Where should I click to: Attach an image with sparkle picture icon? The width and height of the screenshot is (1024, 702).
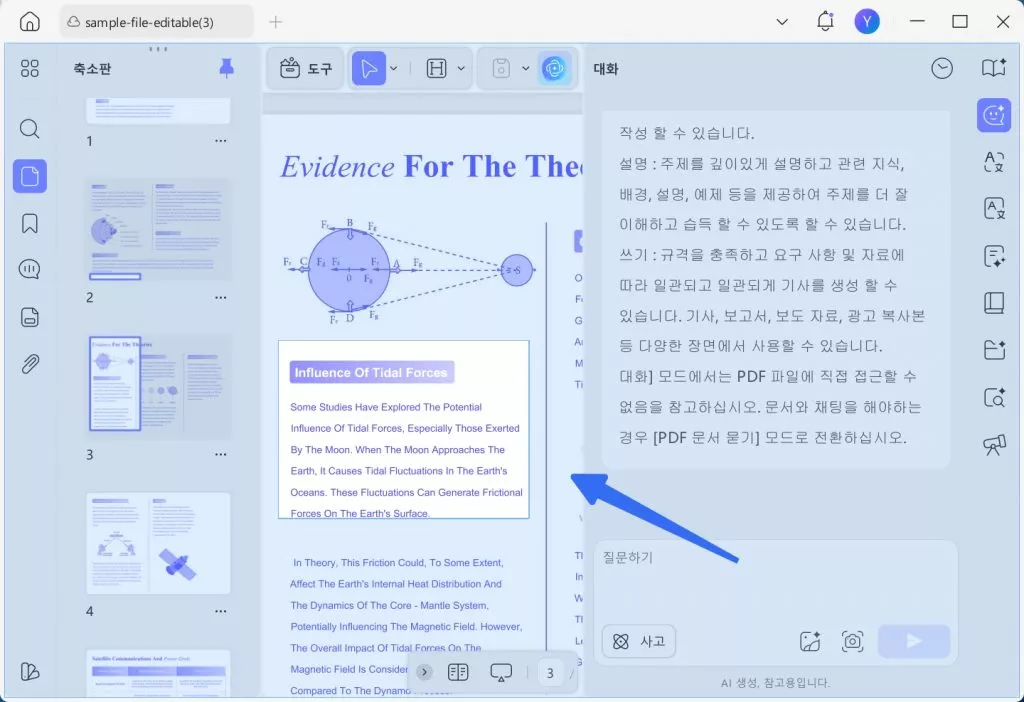(810, 641)
